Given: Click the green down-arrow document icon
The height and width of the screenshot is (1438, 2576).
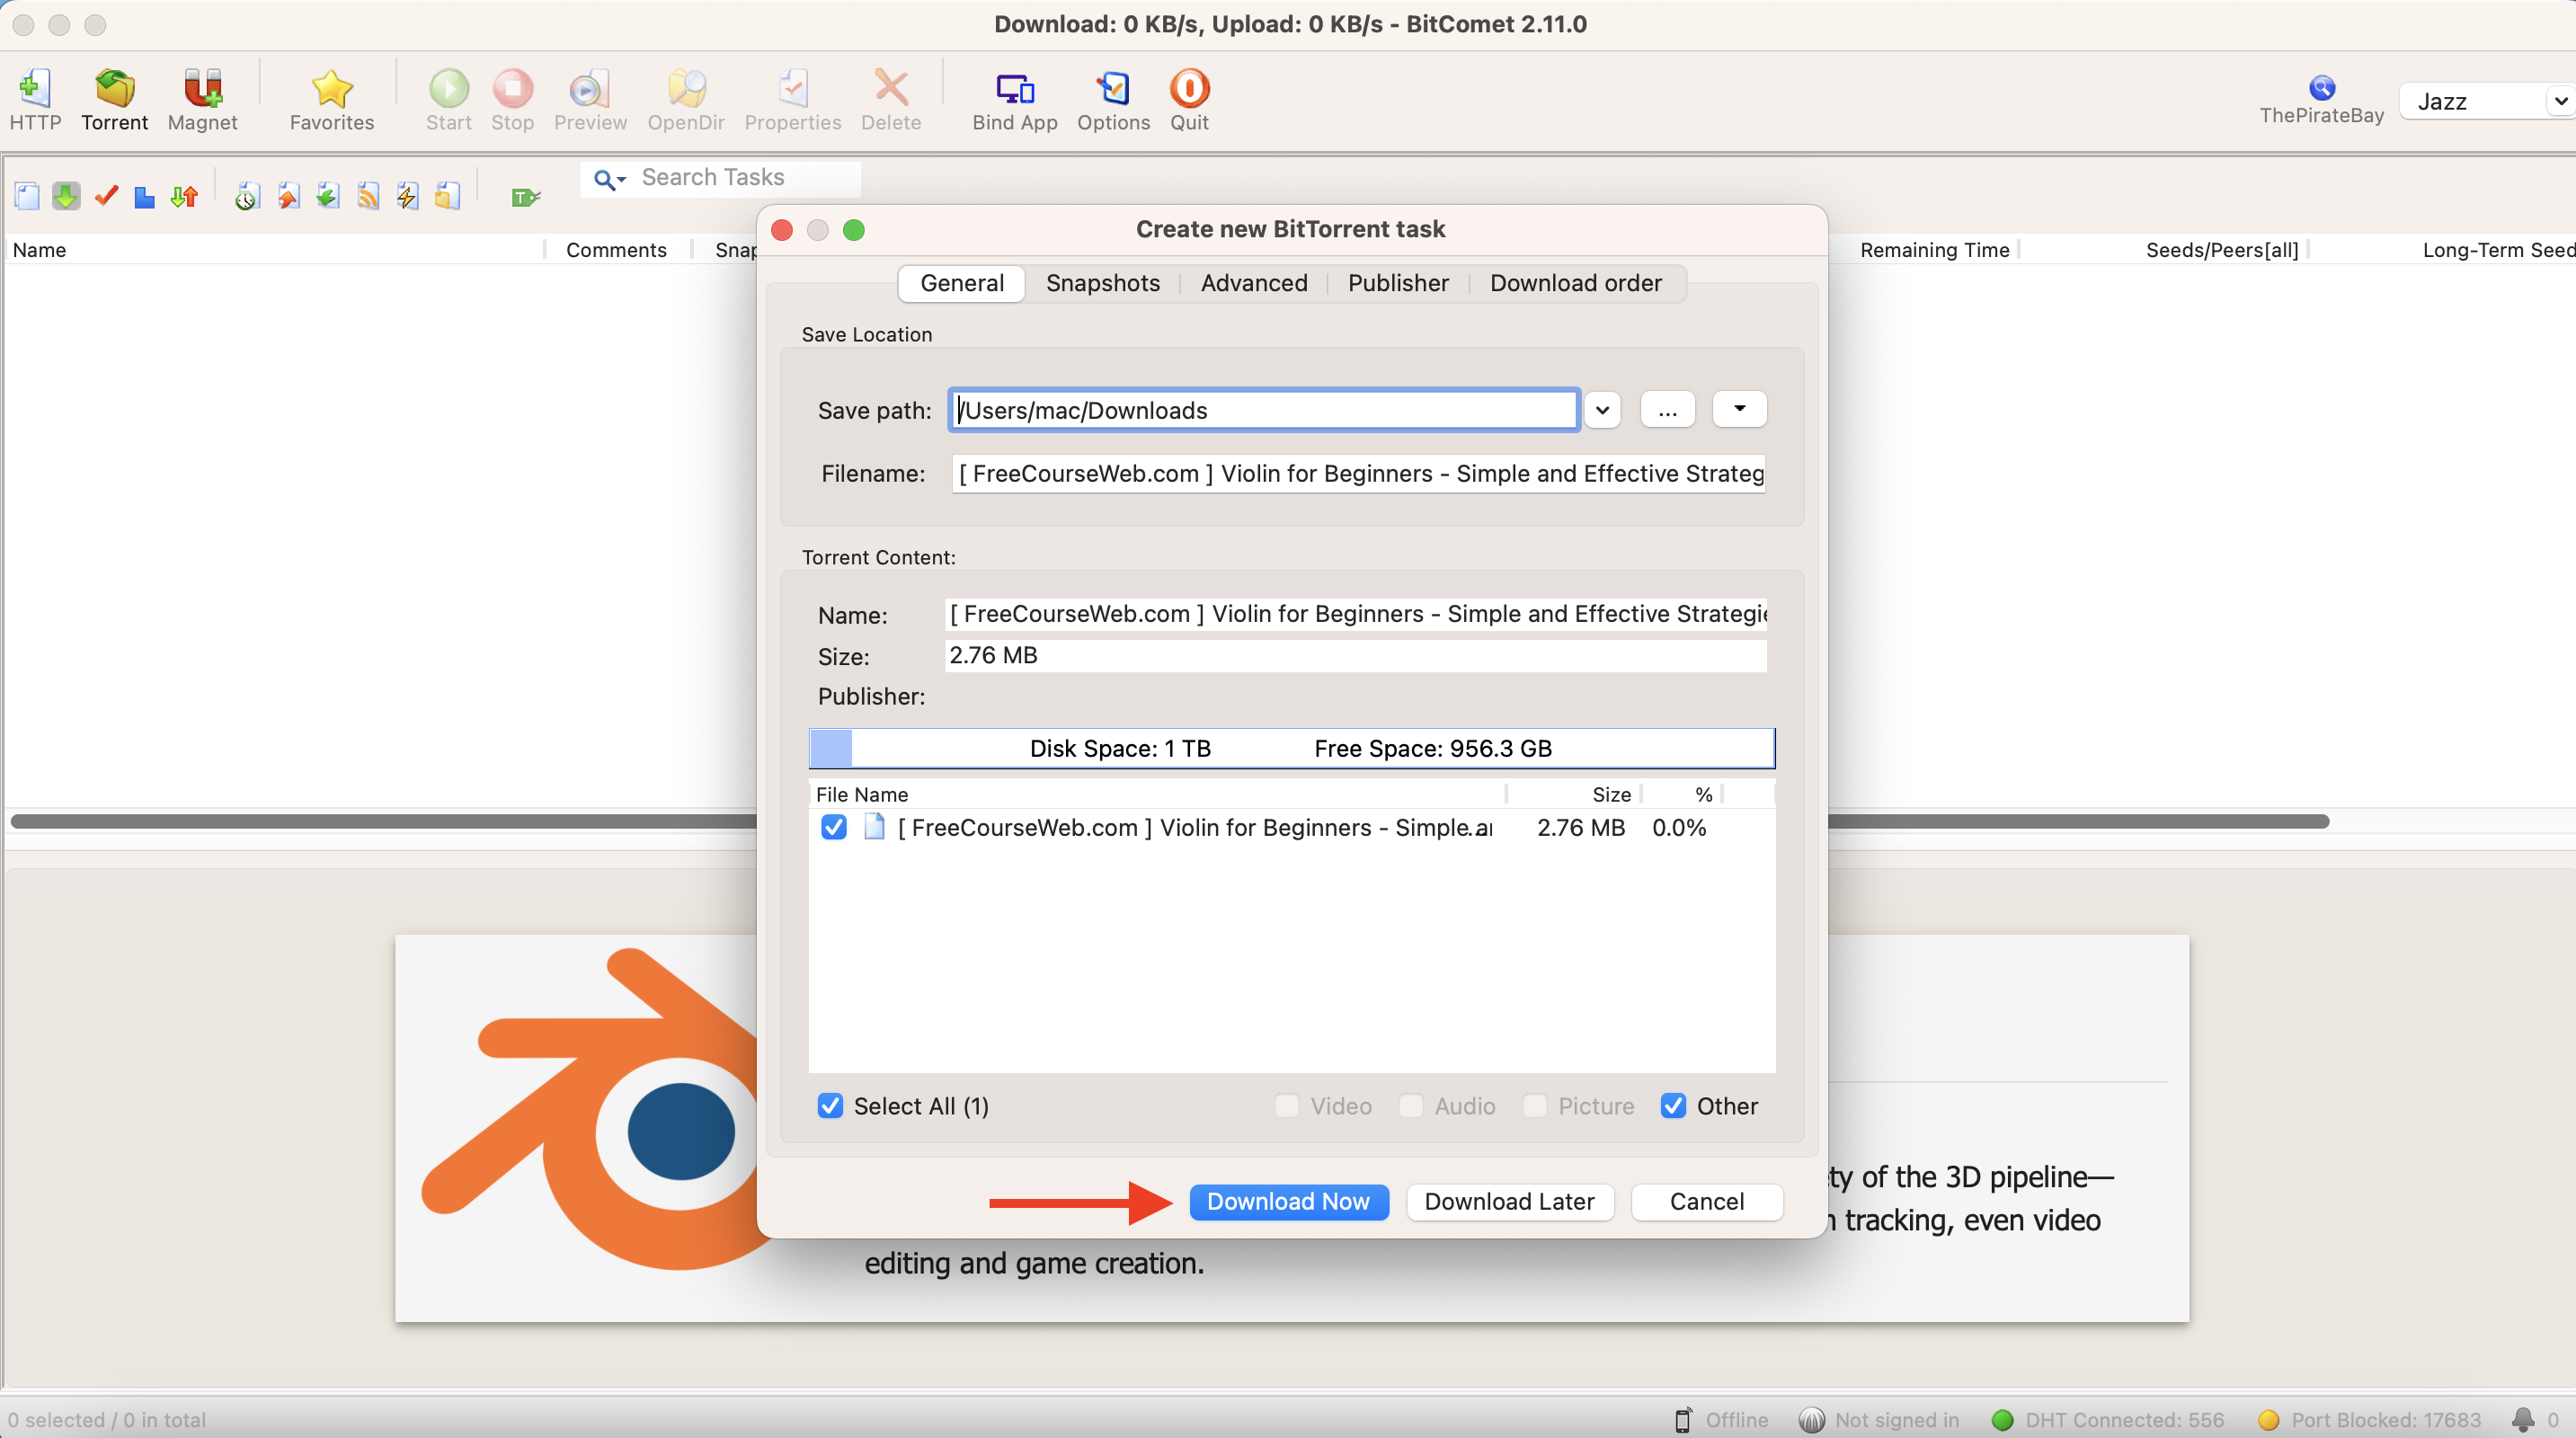Looking at the screenshot, I should [x=327, y=196].
